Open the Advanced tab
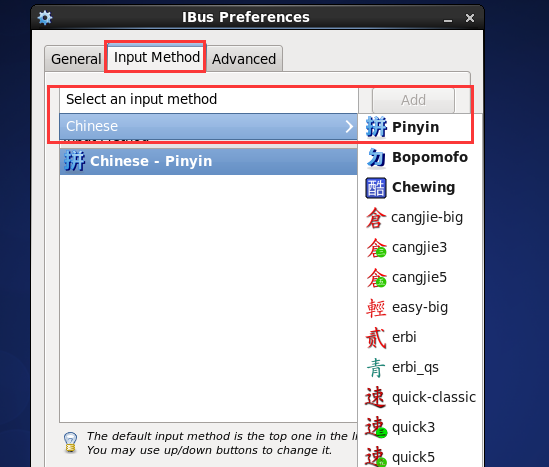This screenshot has height=467, width=549. 244,59
